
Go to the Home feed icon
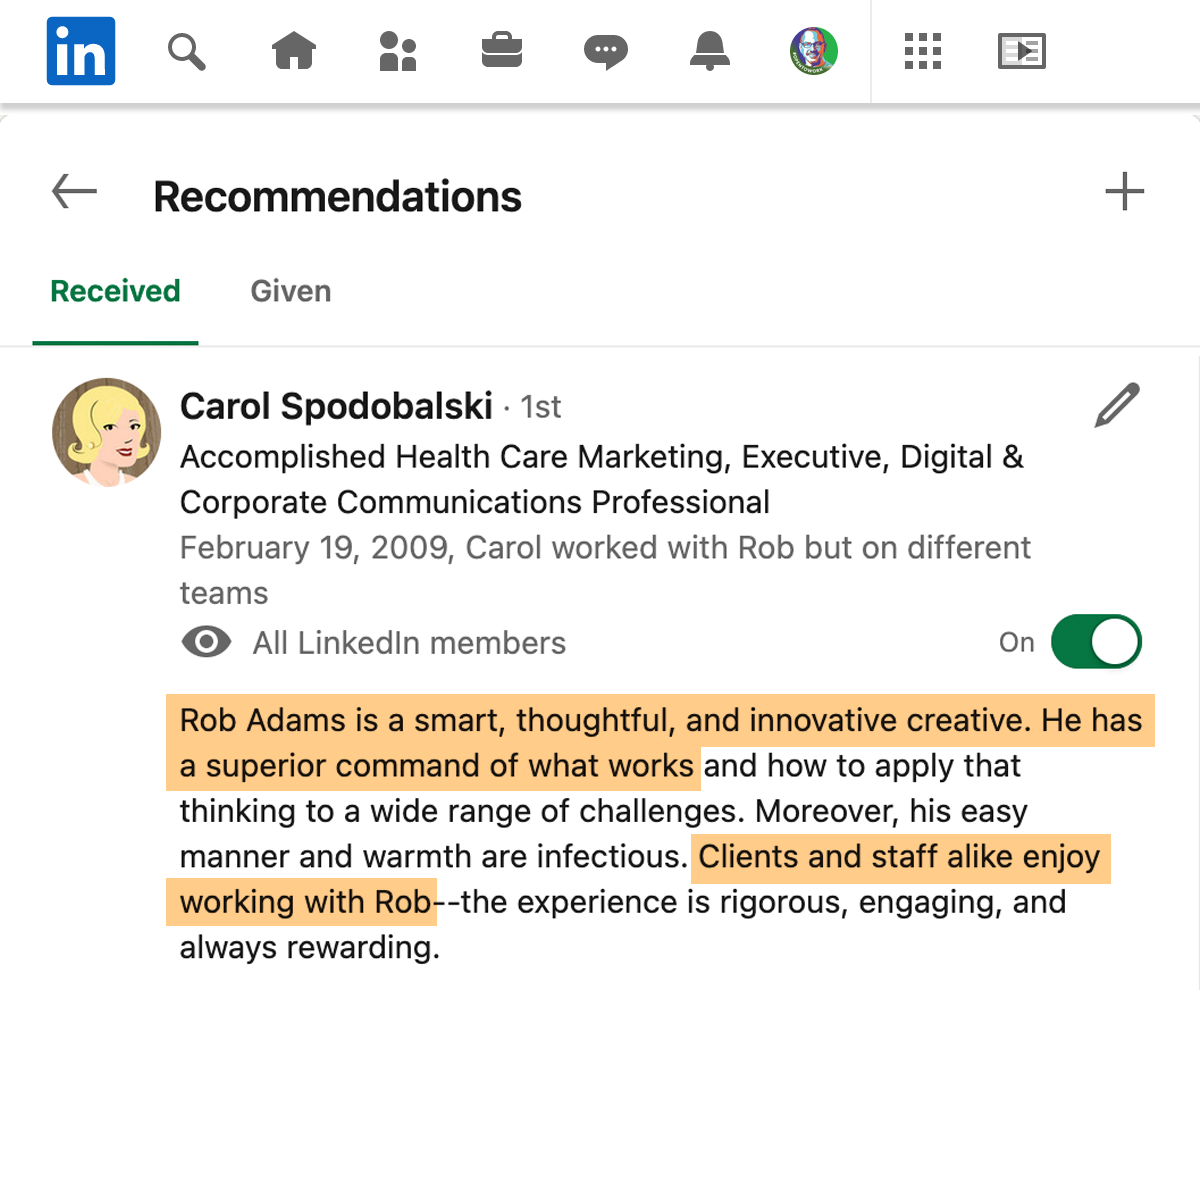click(294, 51)
